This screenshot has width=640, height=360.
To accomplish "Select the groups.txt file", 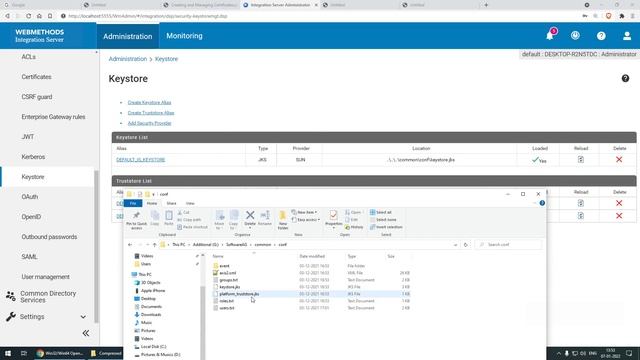I will (229, 280).
